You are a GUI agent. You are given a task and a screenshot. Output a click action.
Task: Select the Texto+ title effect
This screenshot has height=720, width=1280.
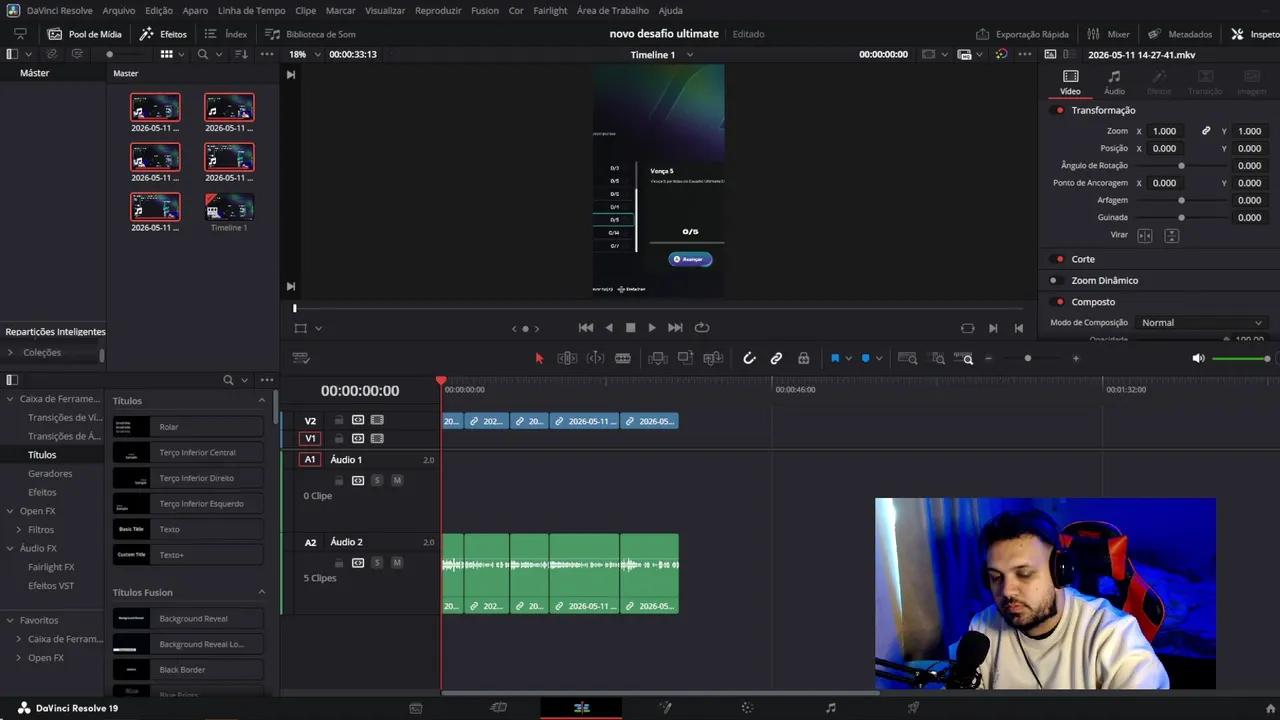point(188,554)
